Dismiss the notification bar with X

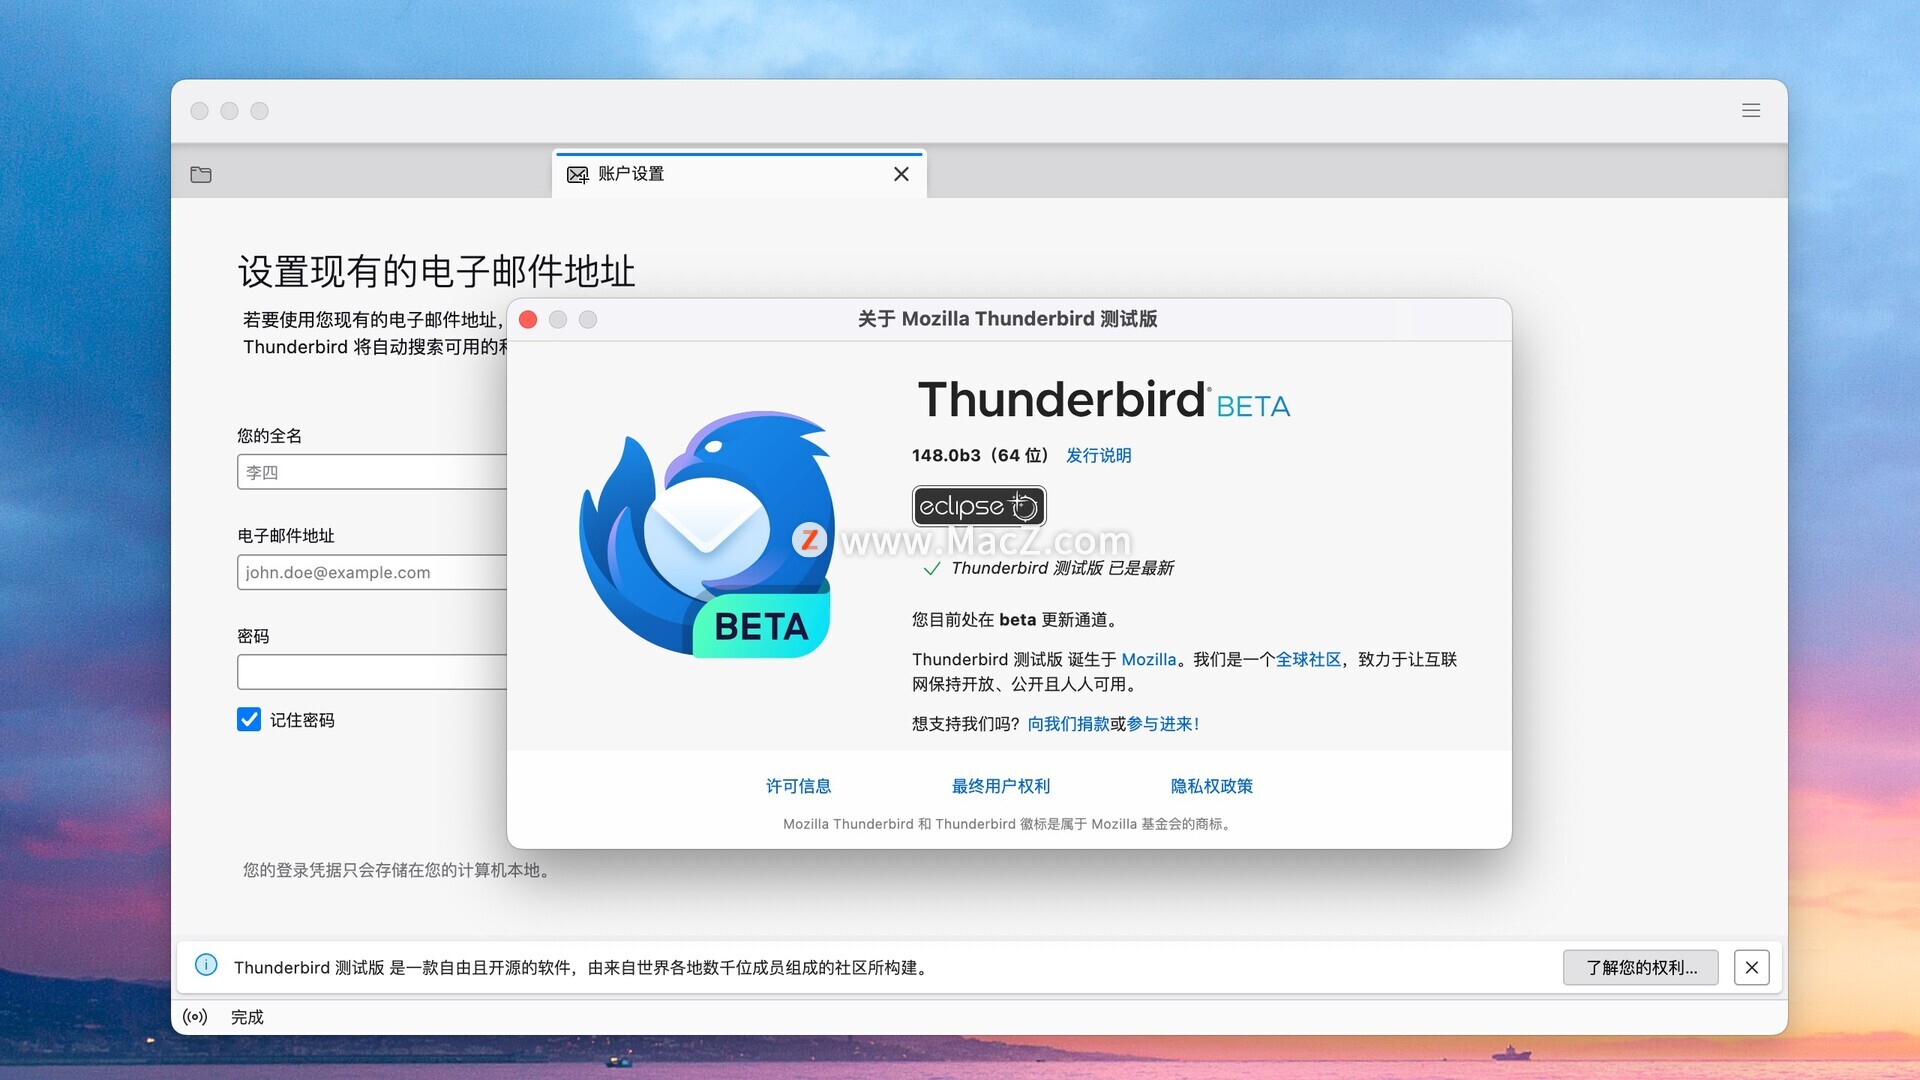(x=1751, y=967)
